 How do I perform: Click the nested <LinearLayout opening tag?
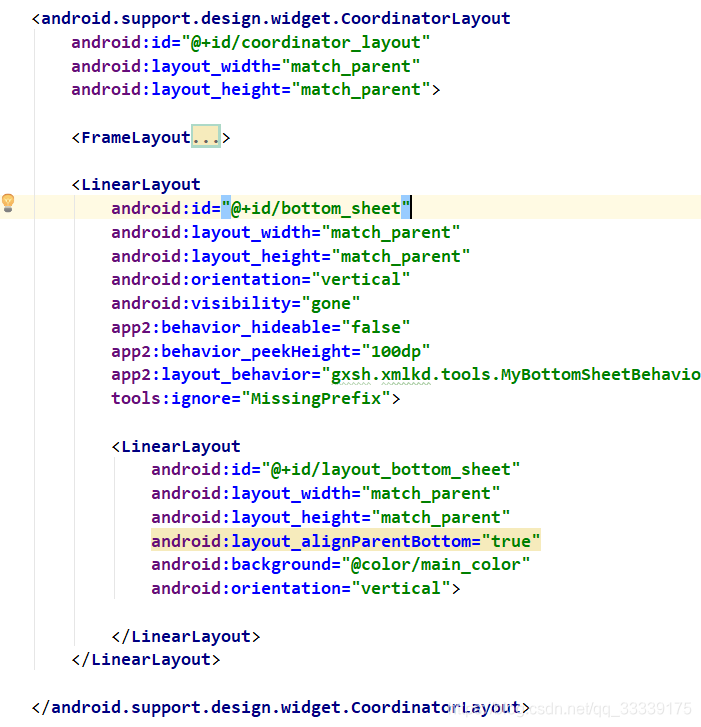(176, 446)
